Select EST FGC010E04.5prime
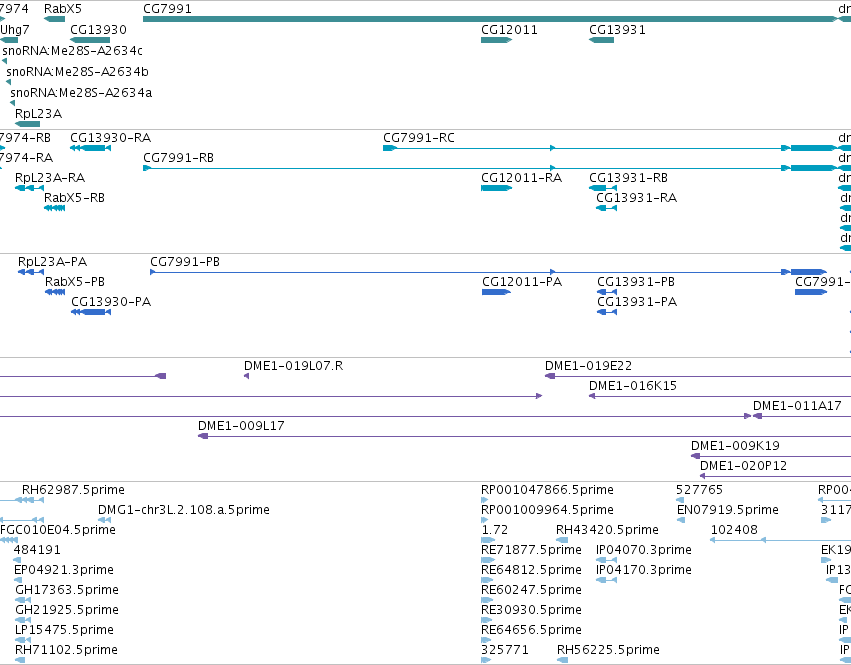 9,540
